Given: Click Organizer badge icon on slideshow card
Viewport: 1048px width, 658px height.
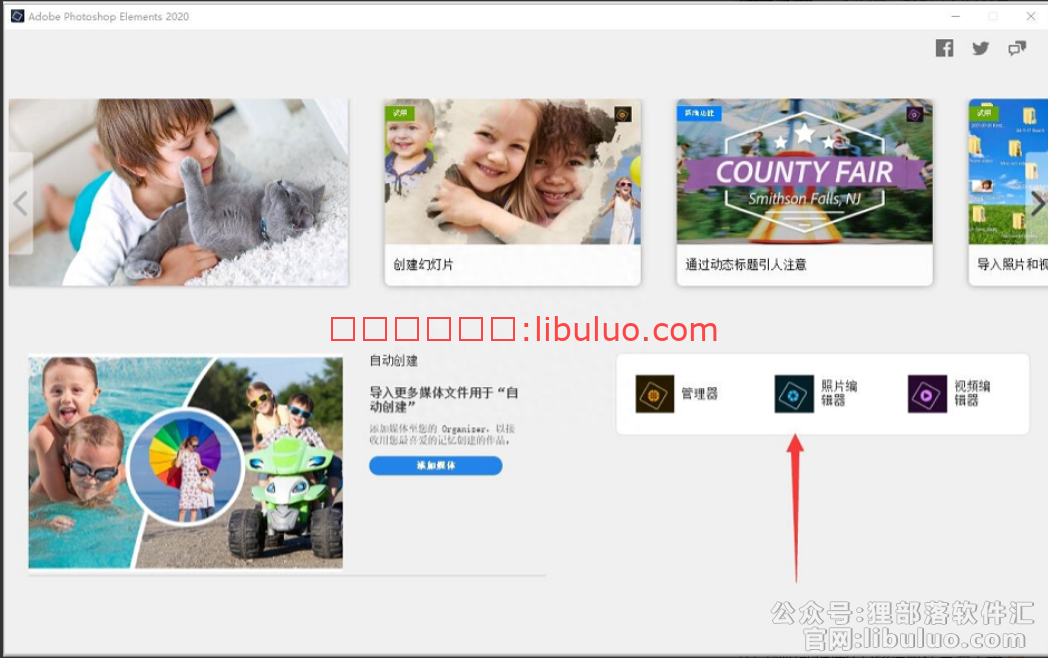Looking at the screenshot, I should (x=622, y=114).
